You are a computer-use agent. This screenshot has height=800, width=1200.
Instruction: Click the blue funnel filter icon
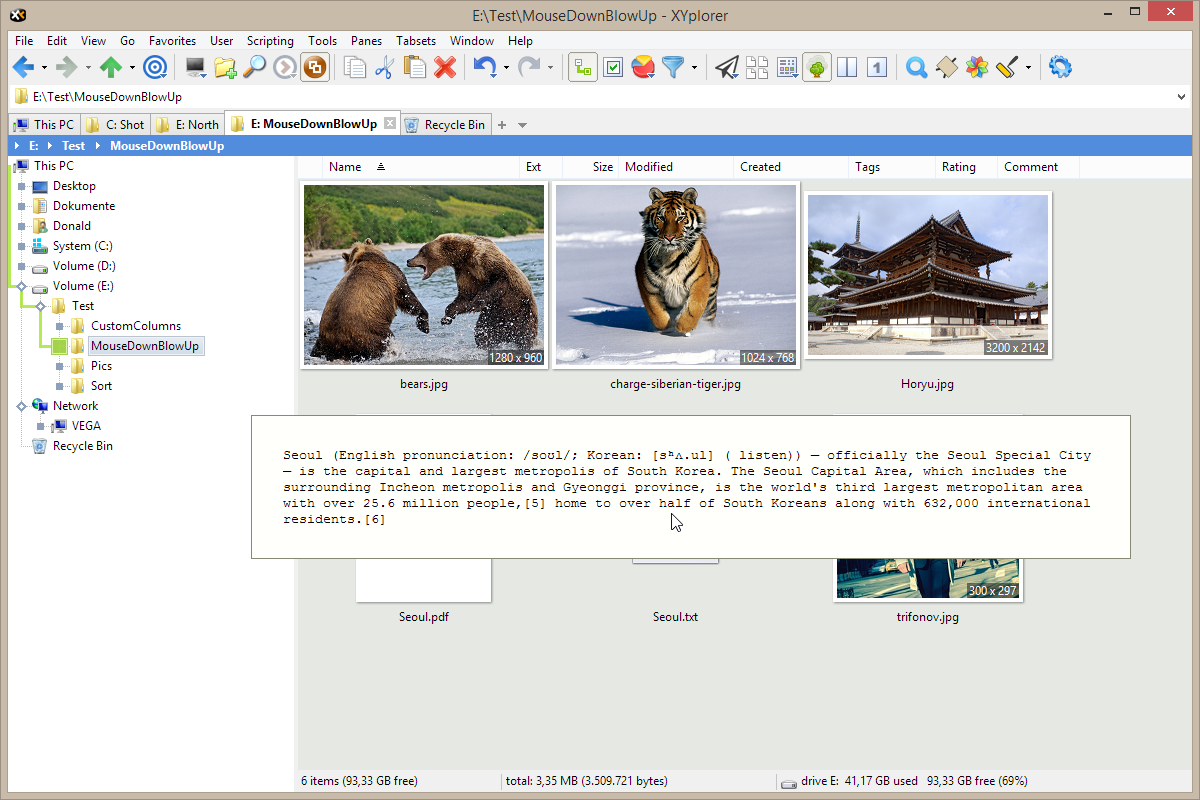[674, 68]
